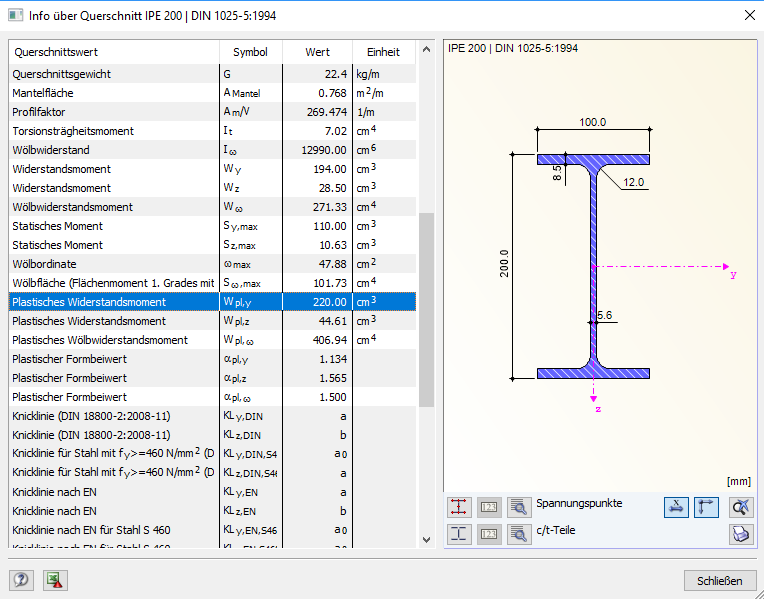Click the Schließen button
764x599 pixels.
719,581
